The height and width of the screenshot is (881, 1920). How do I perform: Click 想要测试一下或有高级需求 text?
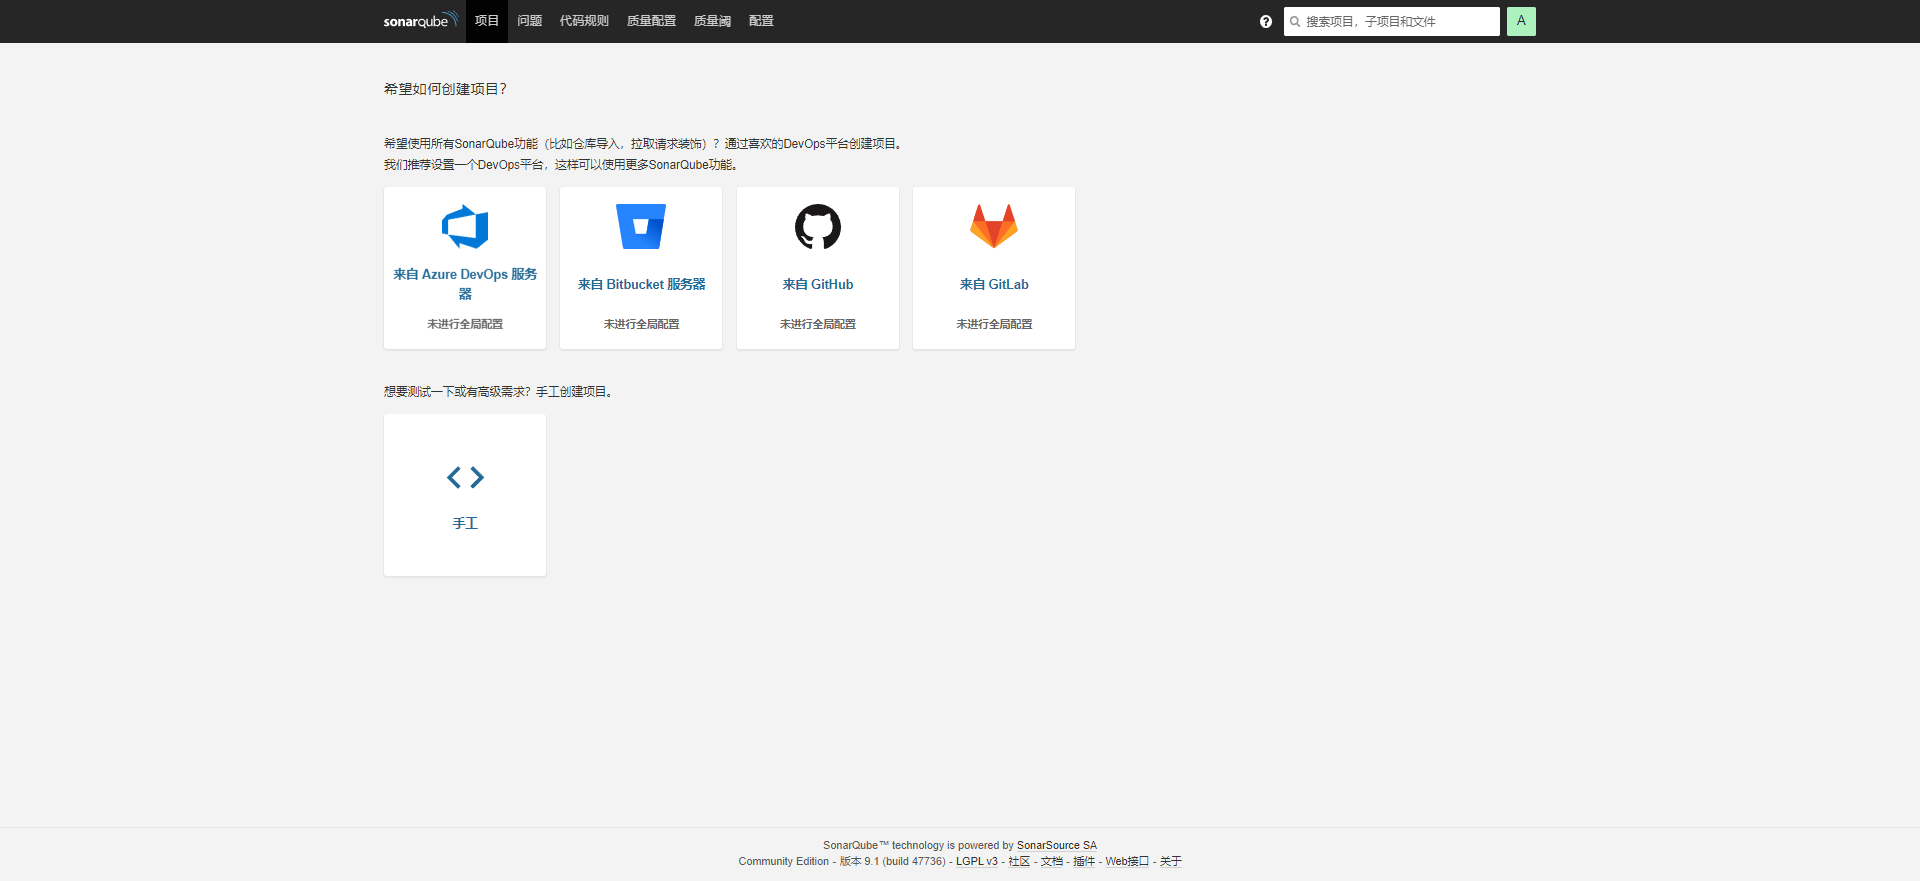(x=457, y=392)
